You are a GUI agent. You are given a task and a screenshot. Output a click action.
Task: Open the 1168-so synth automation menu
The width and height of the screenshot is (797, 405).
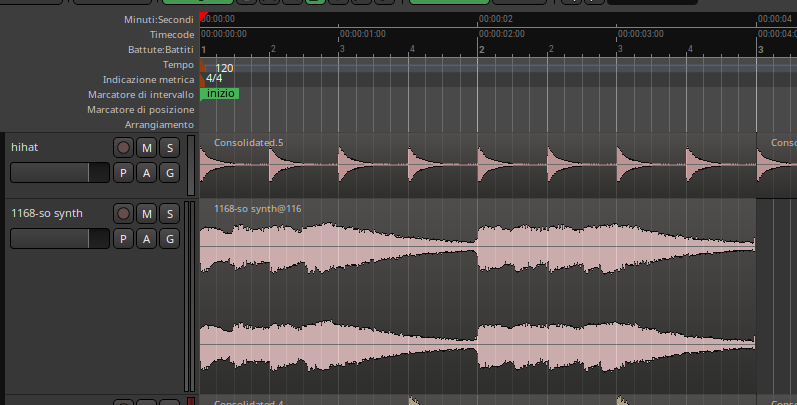146,239
